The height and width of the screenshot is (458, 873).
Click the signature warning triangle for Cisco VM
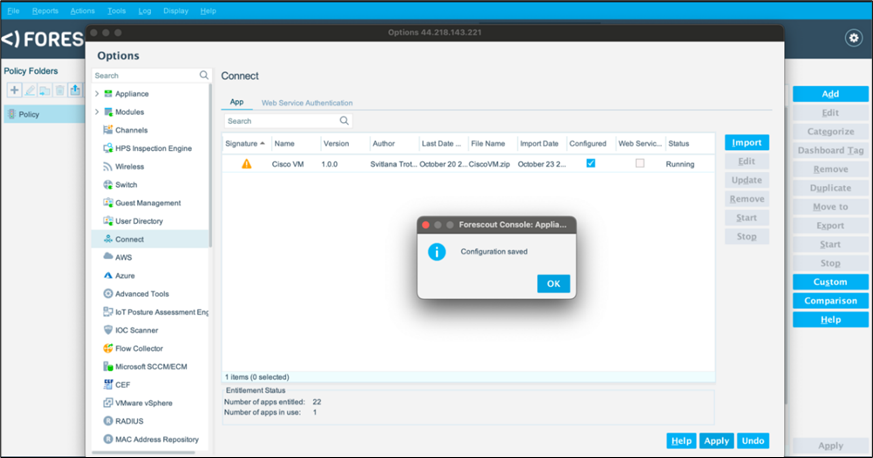tap(246, 164)
